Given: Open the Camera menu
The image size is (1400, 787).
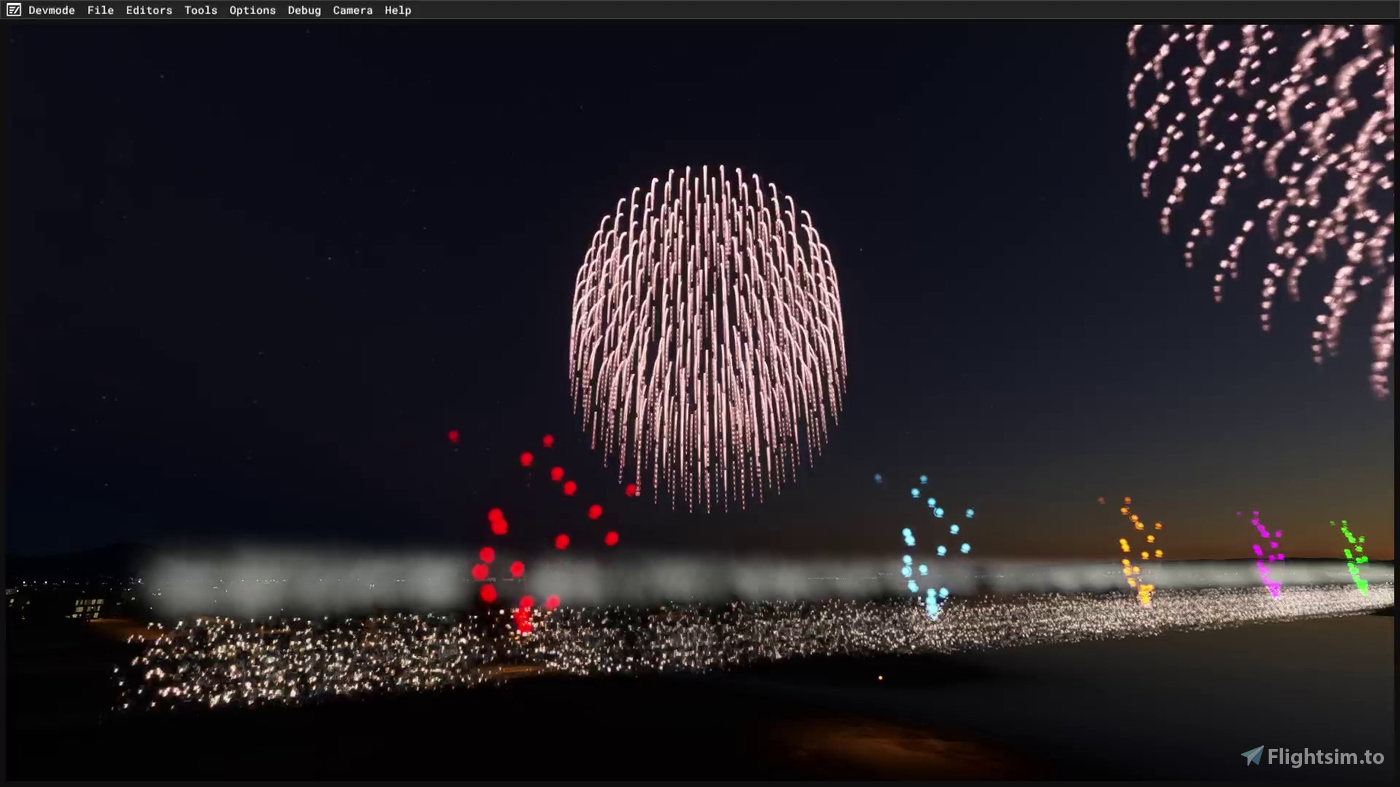Looking at the screenshot, I should click(x=352, y=10).
